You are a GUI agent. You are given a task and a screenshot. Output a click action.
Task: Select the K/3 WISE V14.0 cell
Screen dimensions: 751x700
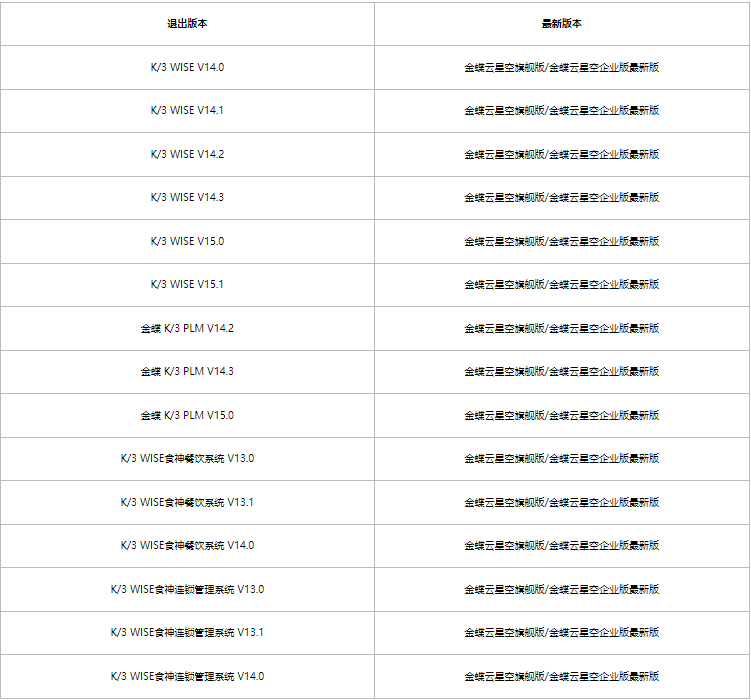click(187, 68)
